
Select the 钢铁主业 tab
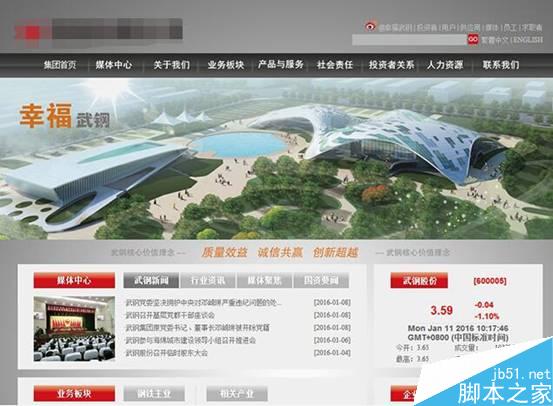tap(154, 394)
